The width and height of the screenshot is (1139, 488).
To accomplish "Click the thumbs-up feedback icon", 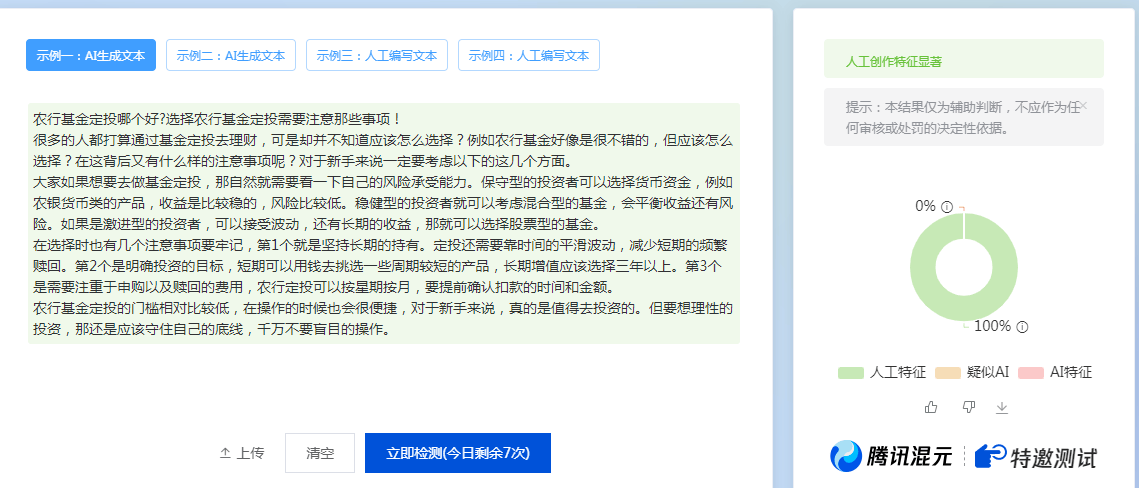I will coord(931,407).
